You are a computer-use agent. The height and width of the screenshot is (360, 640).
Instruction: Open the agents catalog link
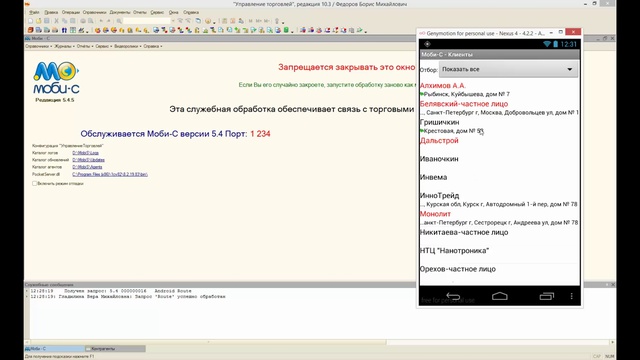click(87, 167)
